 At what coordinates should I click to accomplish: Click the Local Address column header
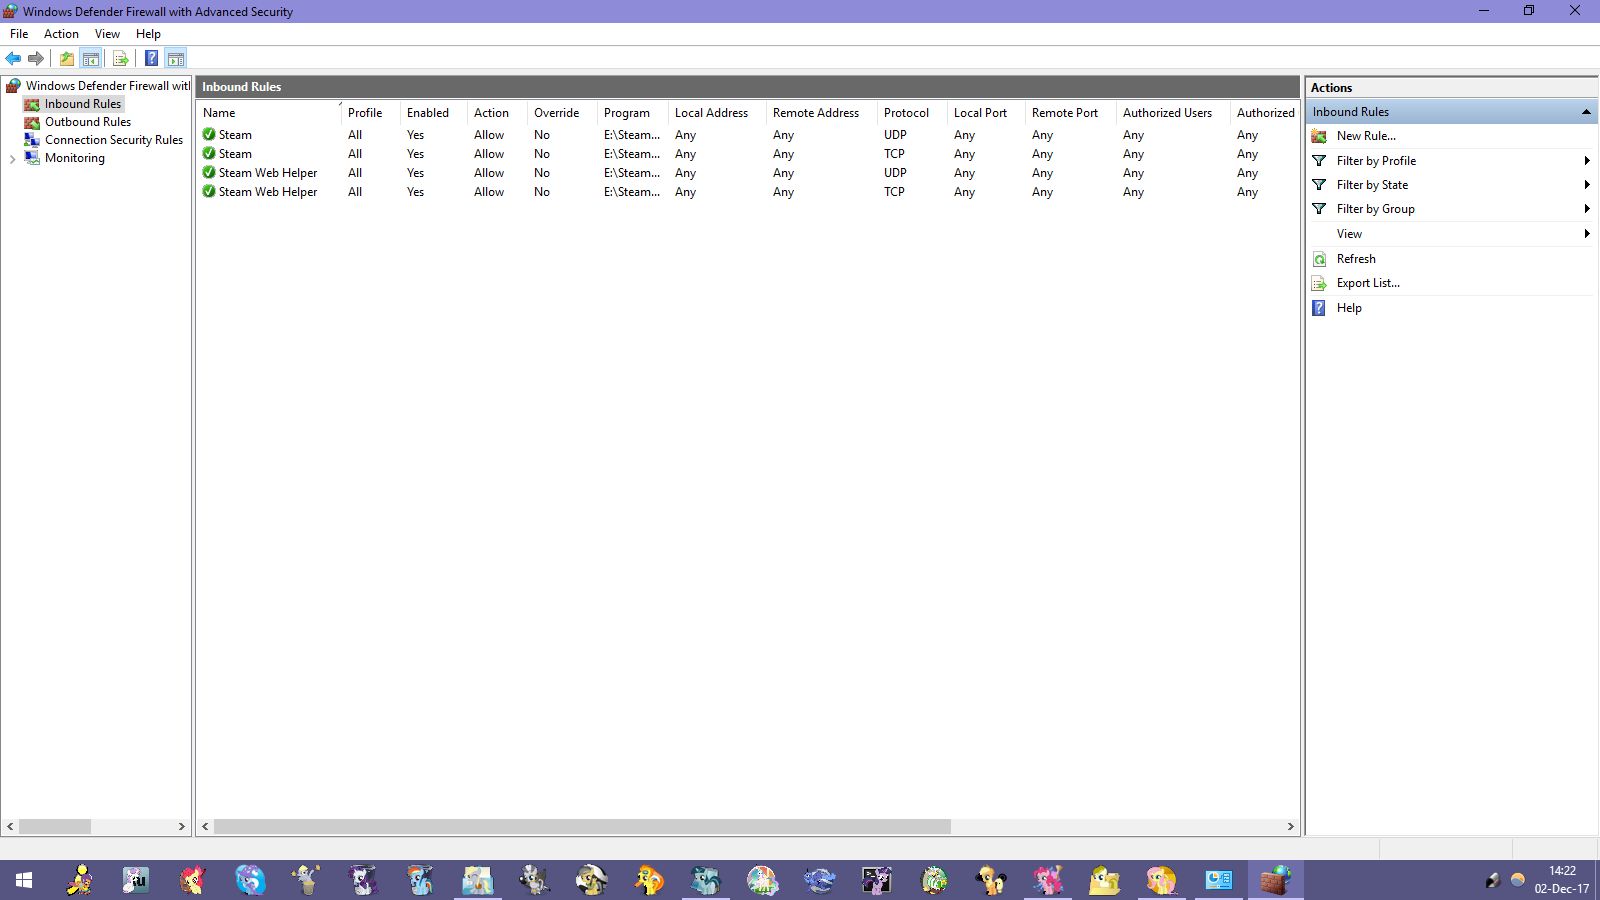pyautogui.click(x=717, y=113)
